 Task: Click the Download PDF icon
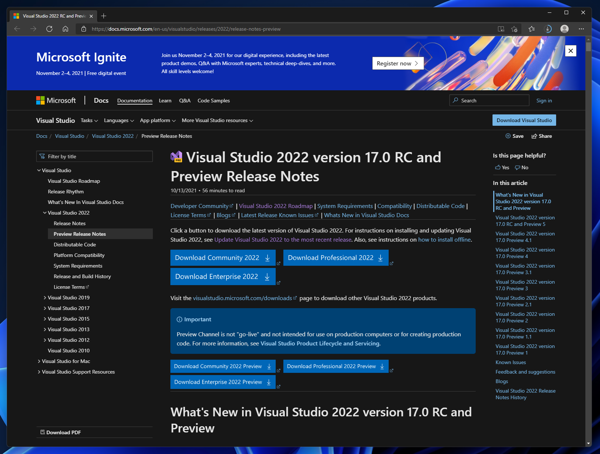(43, 432)
